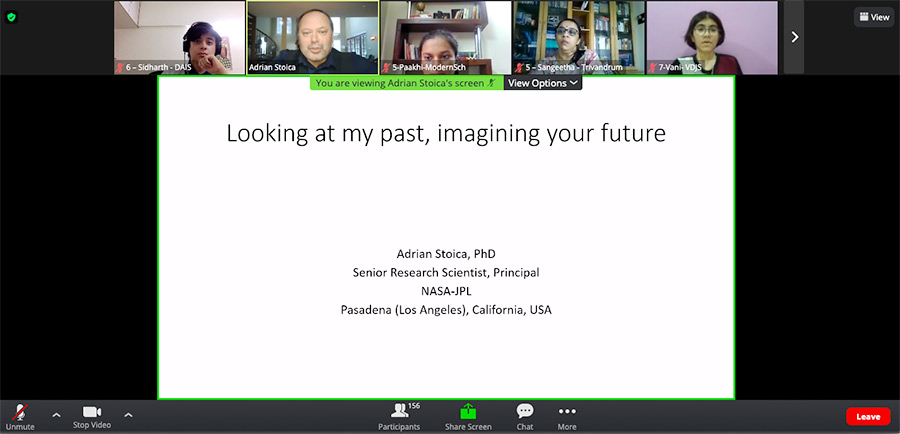Unmute the microphone
The width and height of the screenshot is (900, 434).
pyautogui.click(x=19, y=415)
